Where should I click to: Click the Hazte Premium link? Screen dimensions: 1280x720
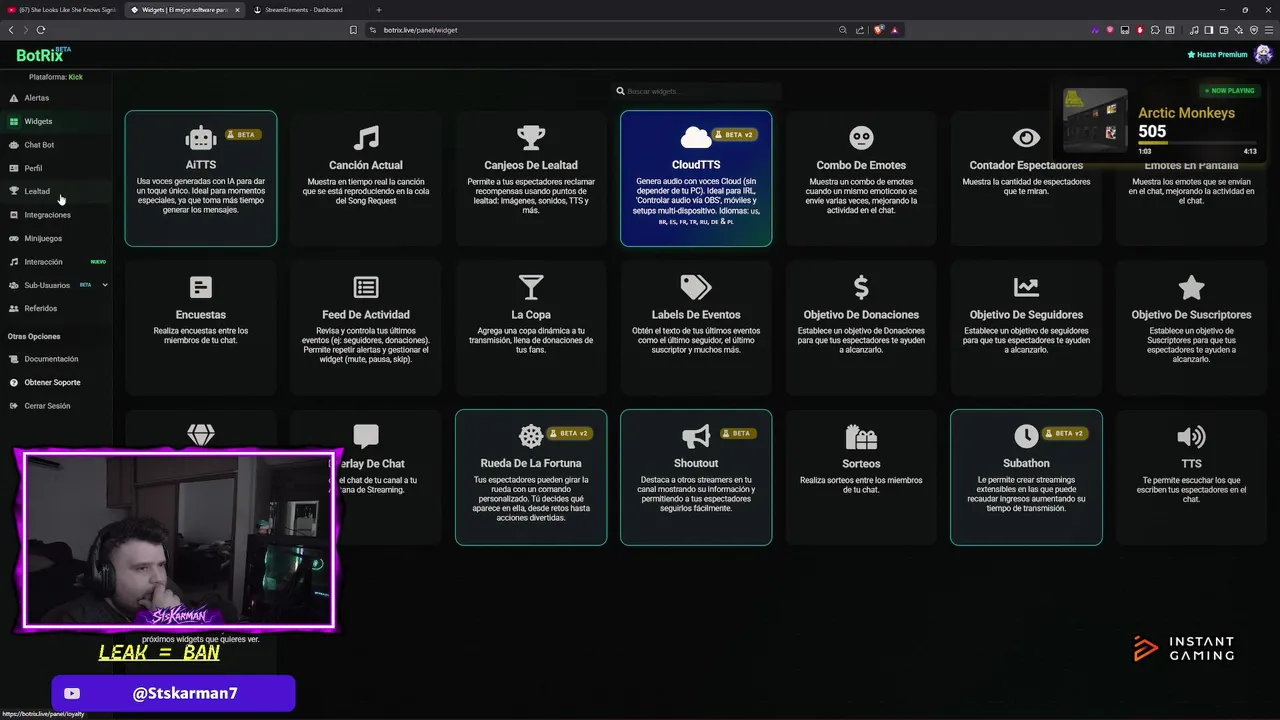[1217, 54]
